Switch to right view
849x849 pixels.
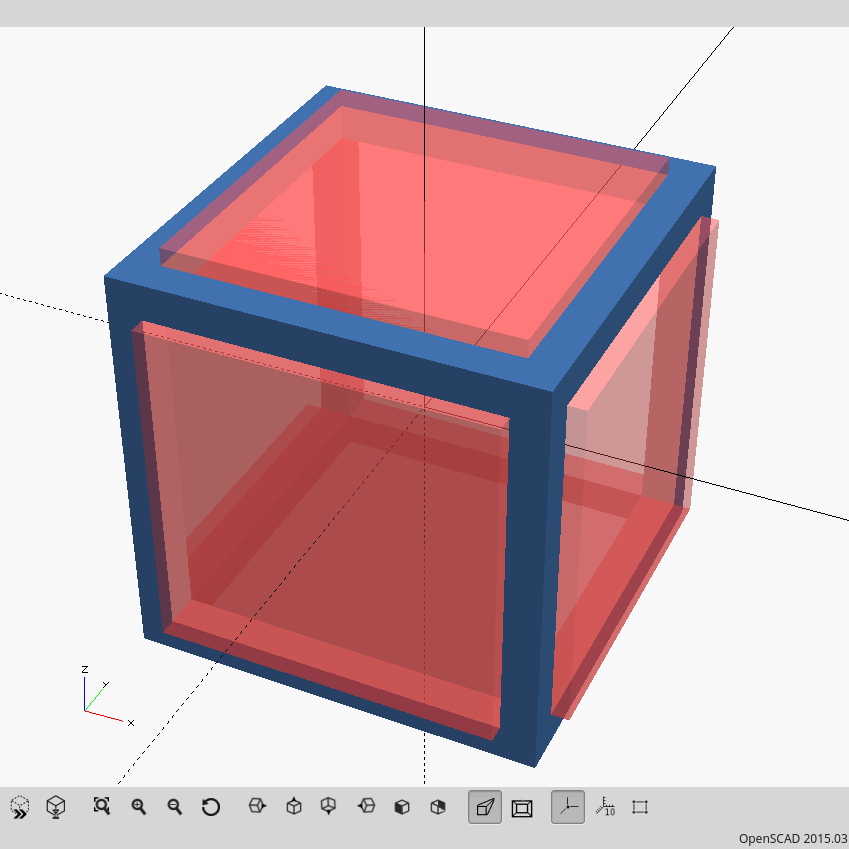[259, 807]
